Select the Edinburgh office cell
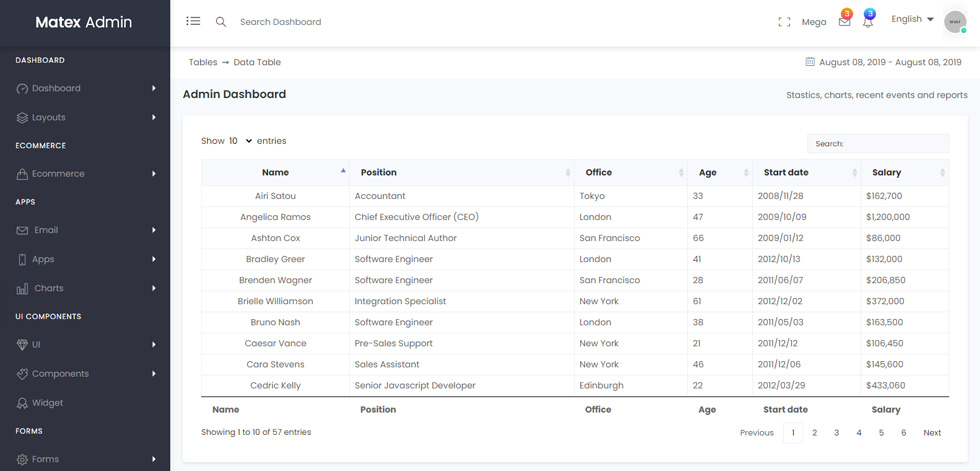The width and height of the screenshot is (980, 471). click(x=631, y=385)
